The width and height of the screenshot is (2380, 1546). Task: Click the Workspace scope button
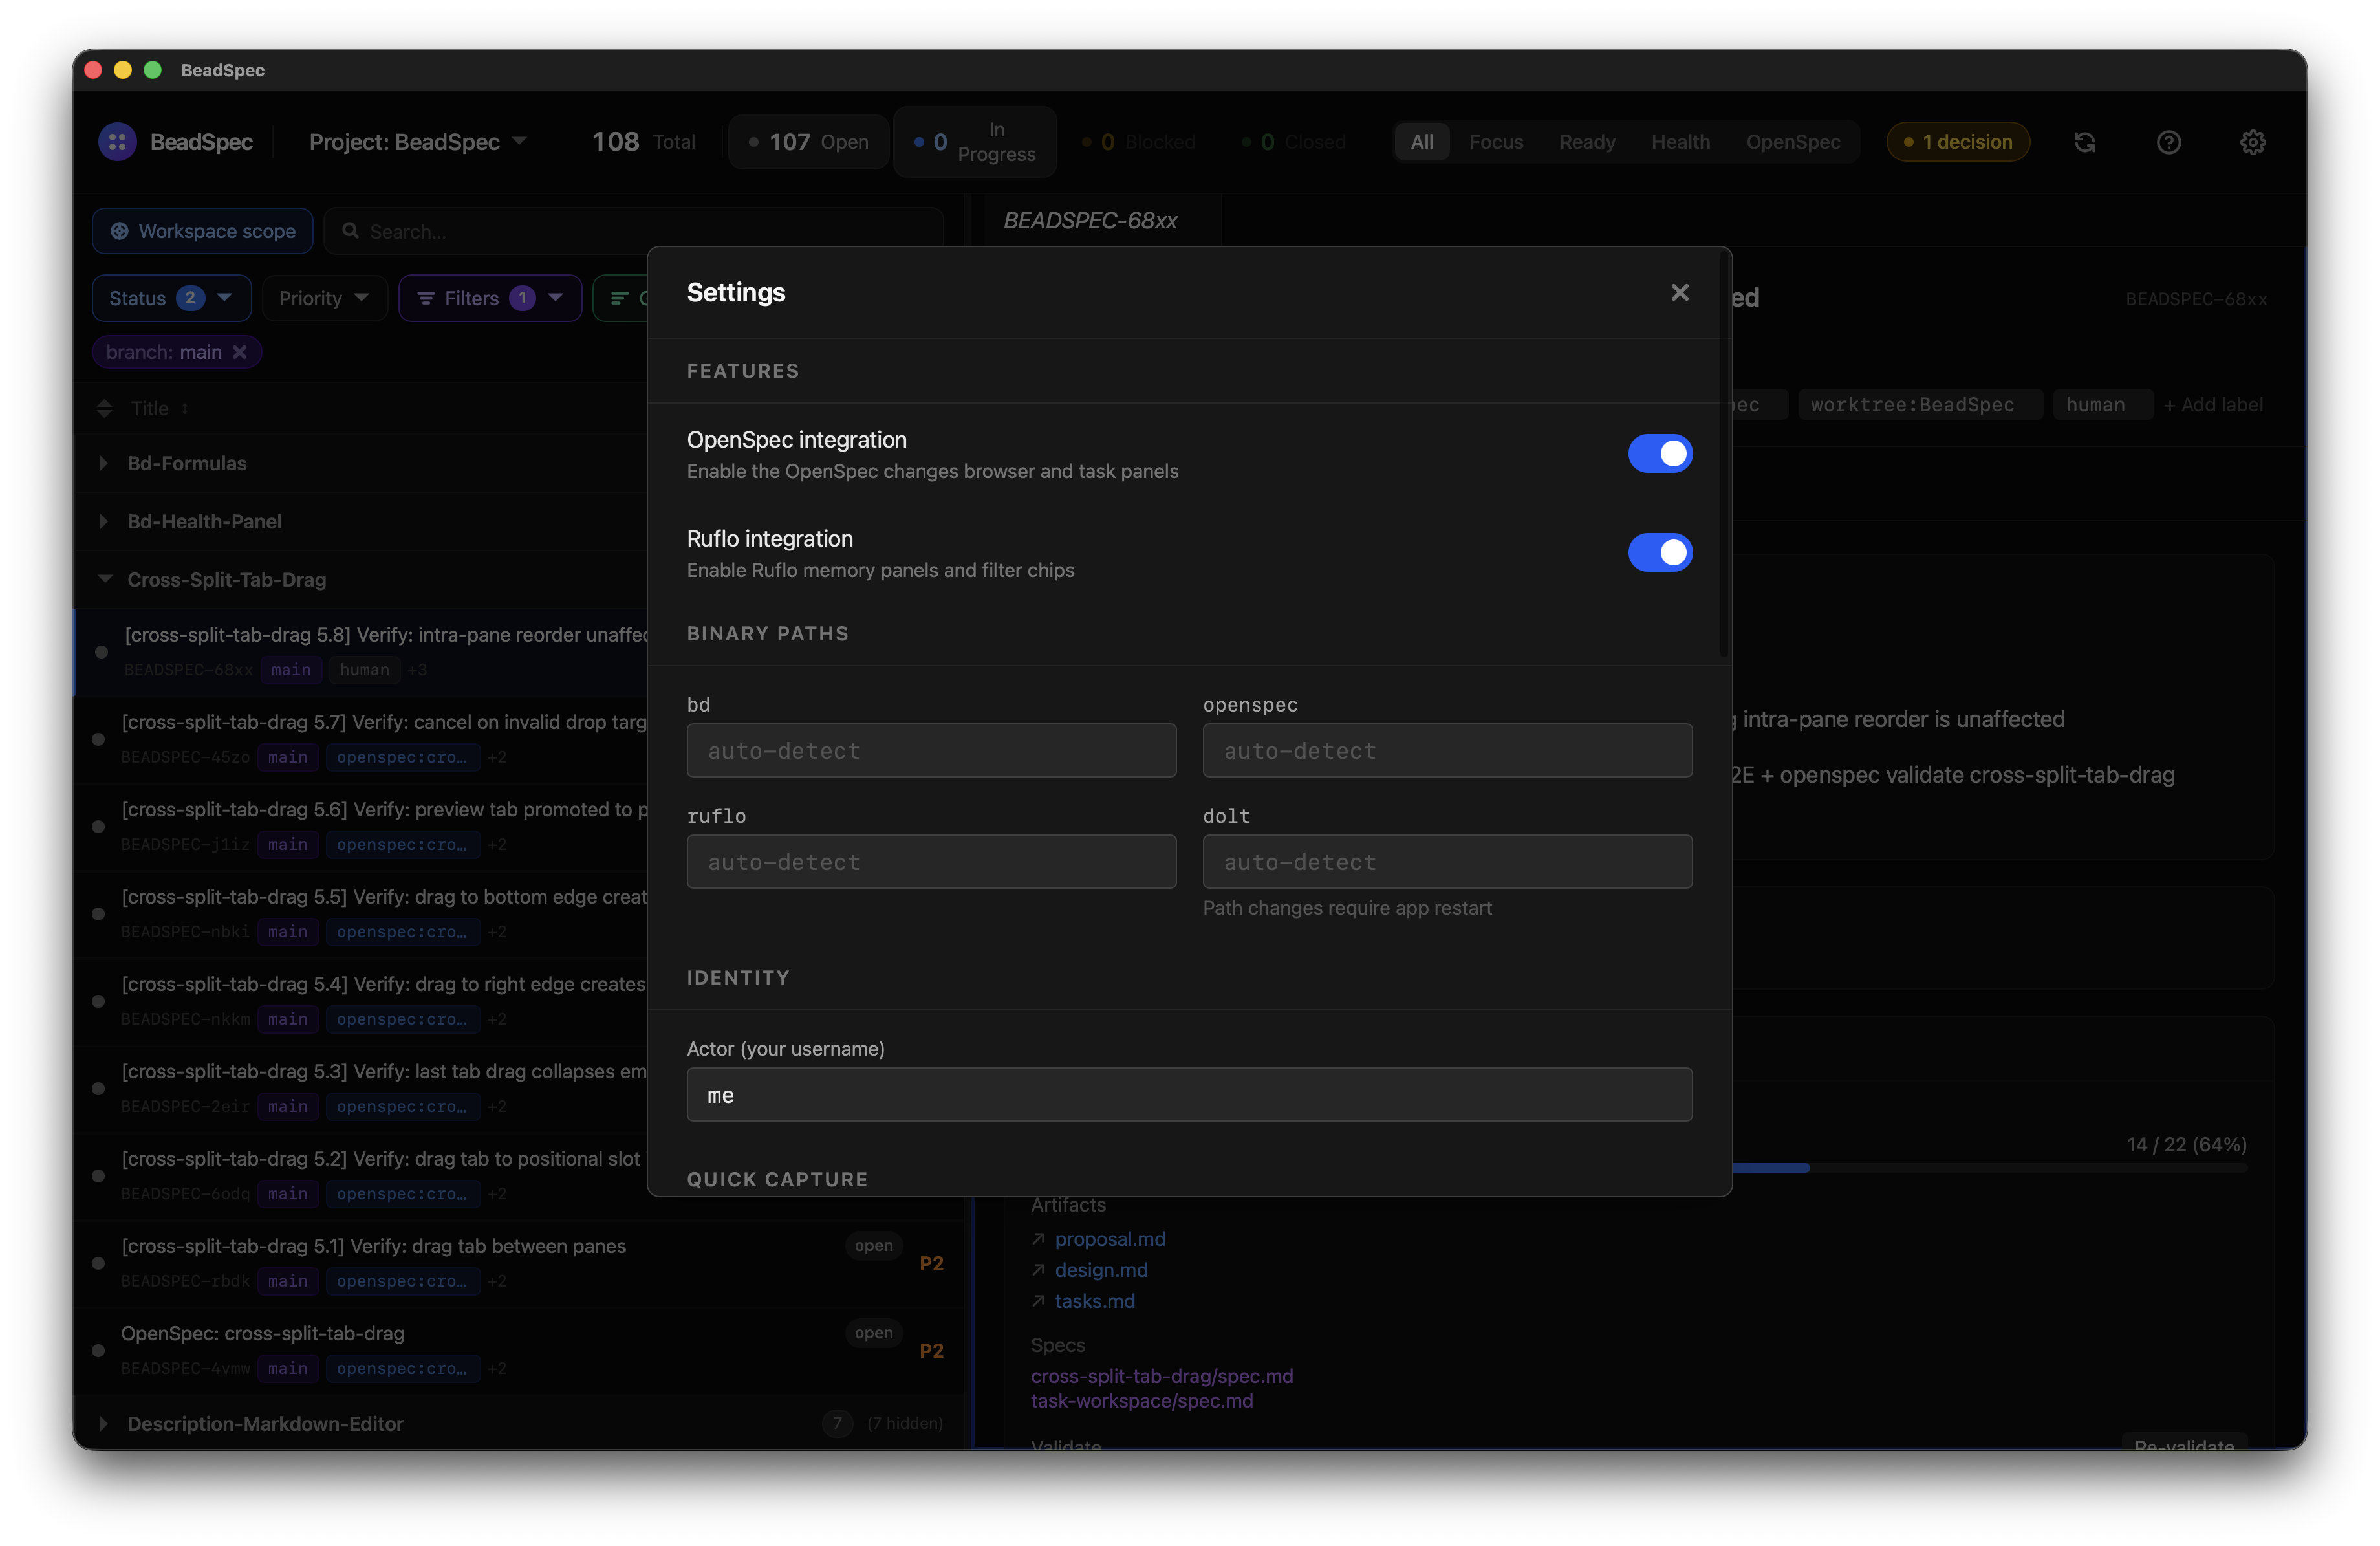(x=202, y=231)
